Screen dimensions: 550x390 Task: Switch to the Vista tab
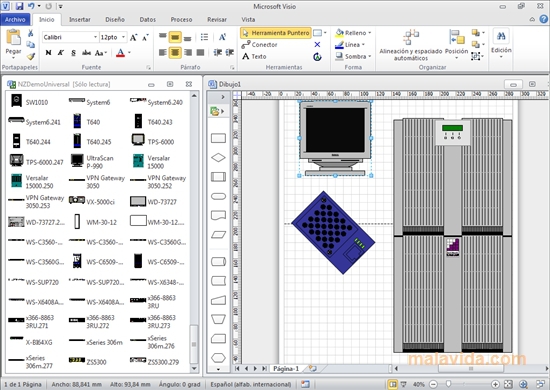[x=248, y=20]
